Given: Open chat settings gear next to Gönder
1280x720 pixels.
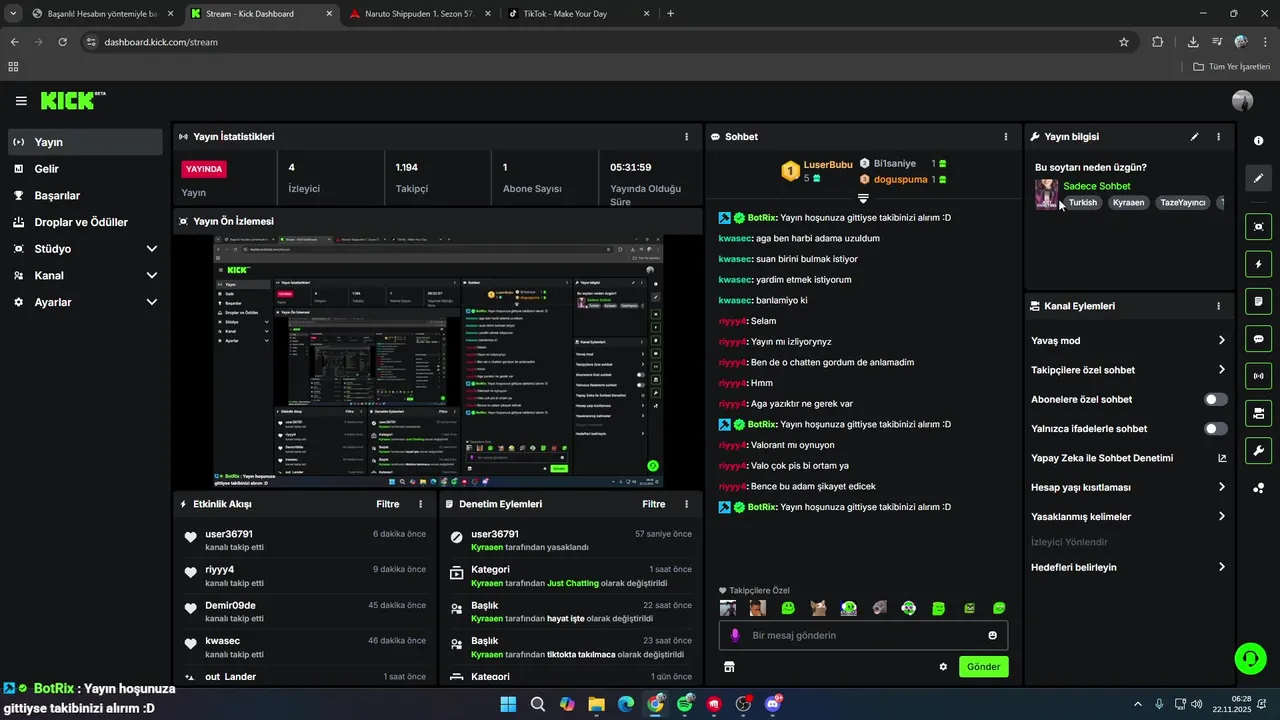Looking at the screenshot, I should pyautogui.click(x=943, y=667).
